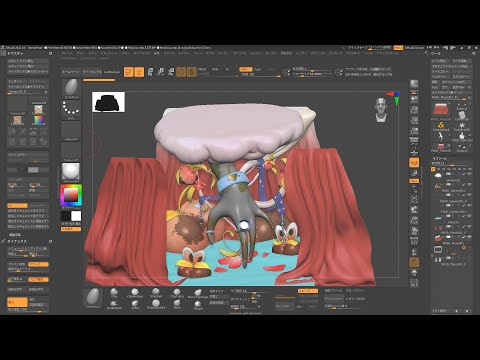Open the ライトボックス button
The image size is (480, 360).
pos(92,72)
